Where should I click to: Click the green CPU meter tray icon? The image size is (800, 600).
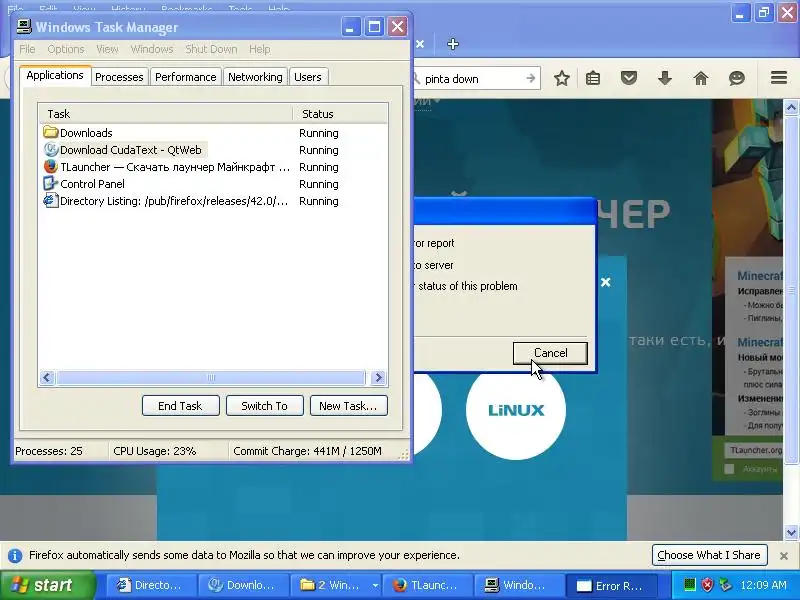click(689, 585)
